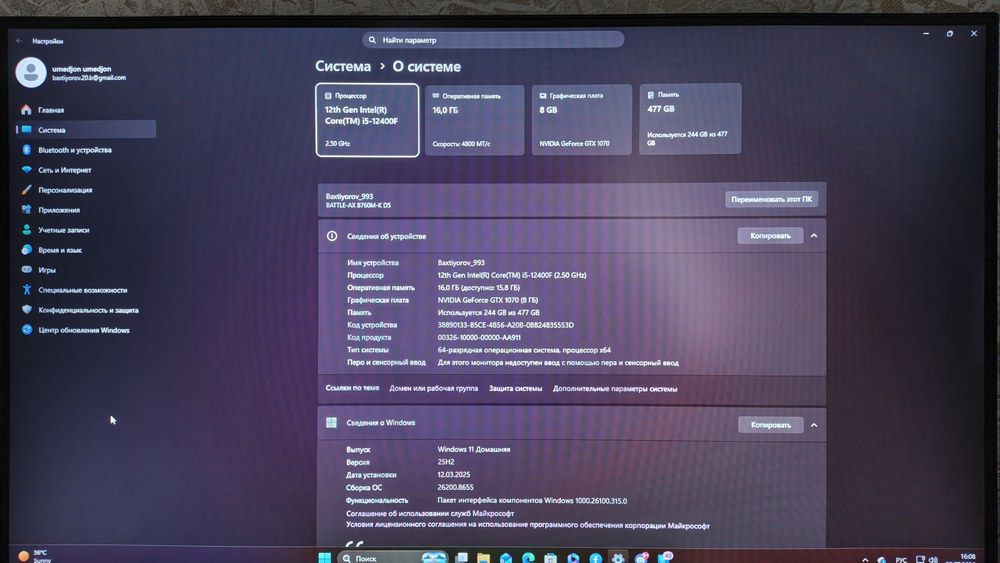Open the 36°C Sunny weather widget

click(35, 556)
